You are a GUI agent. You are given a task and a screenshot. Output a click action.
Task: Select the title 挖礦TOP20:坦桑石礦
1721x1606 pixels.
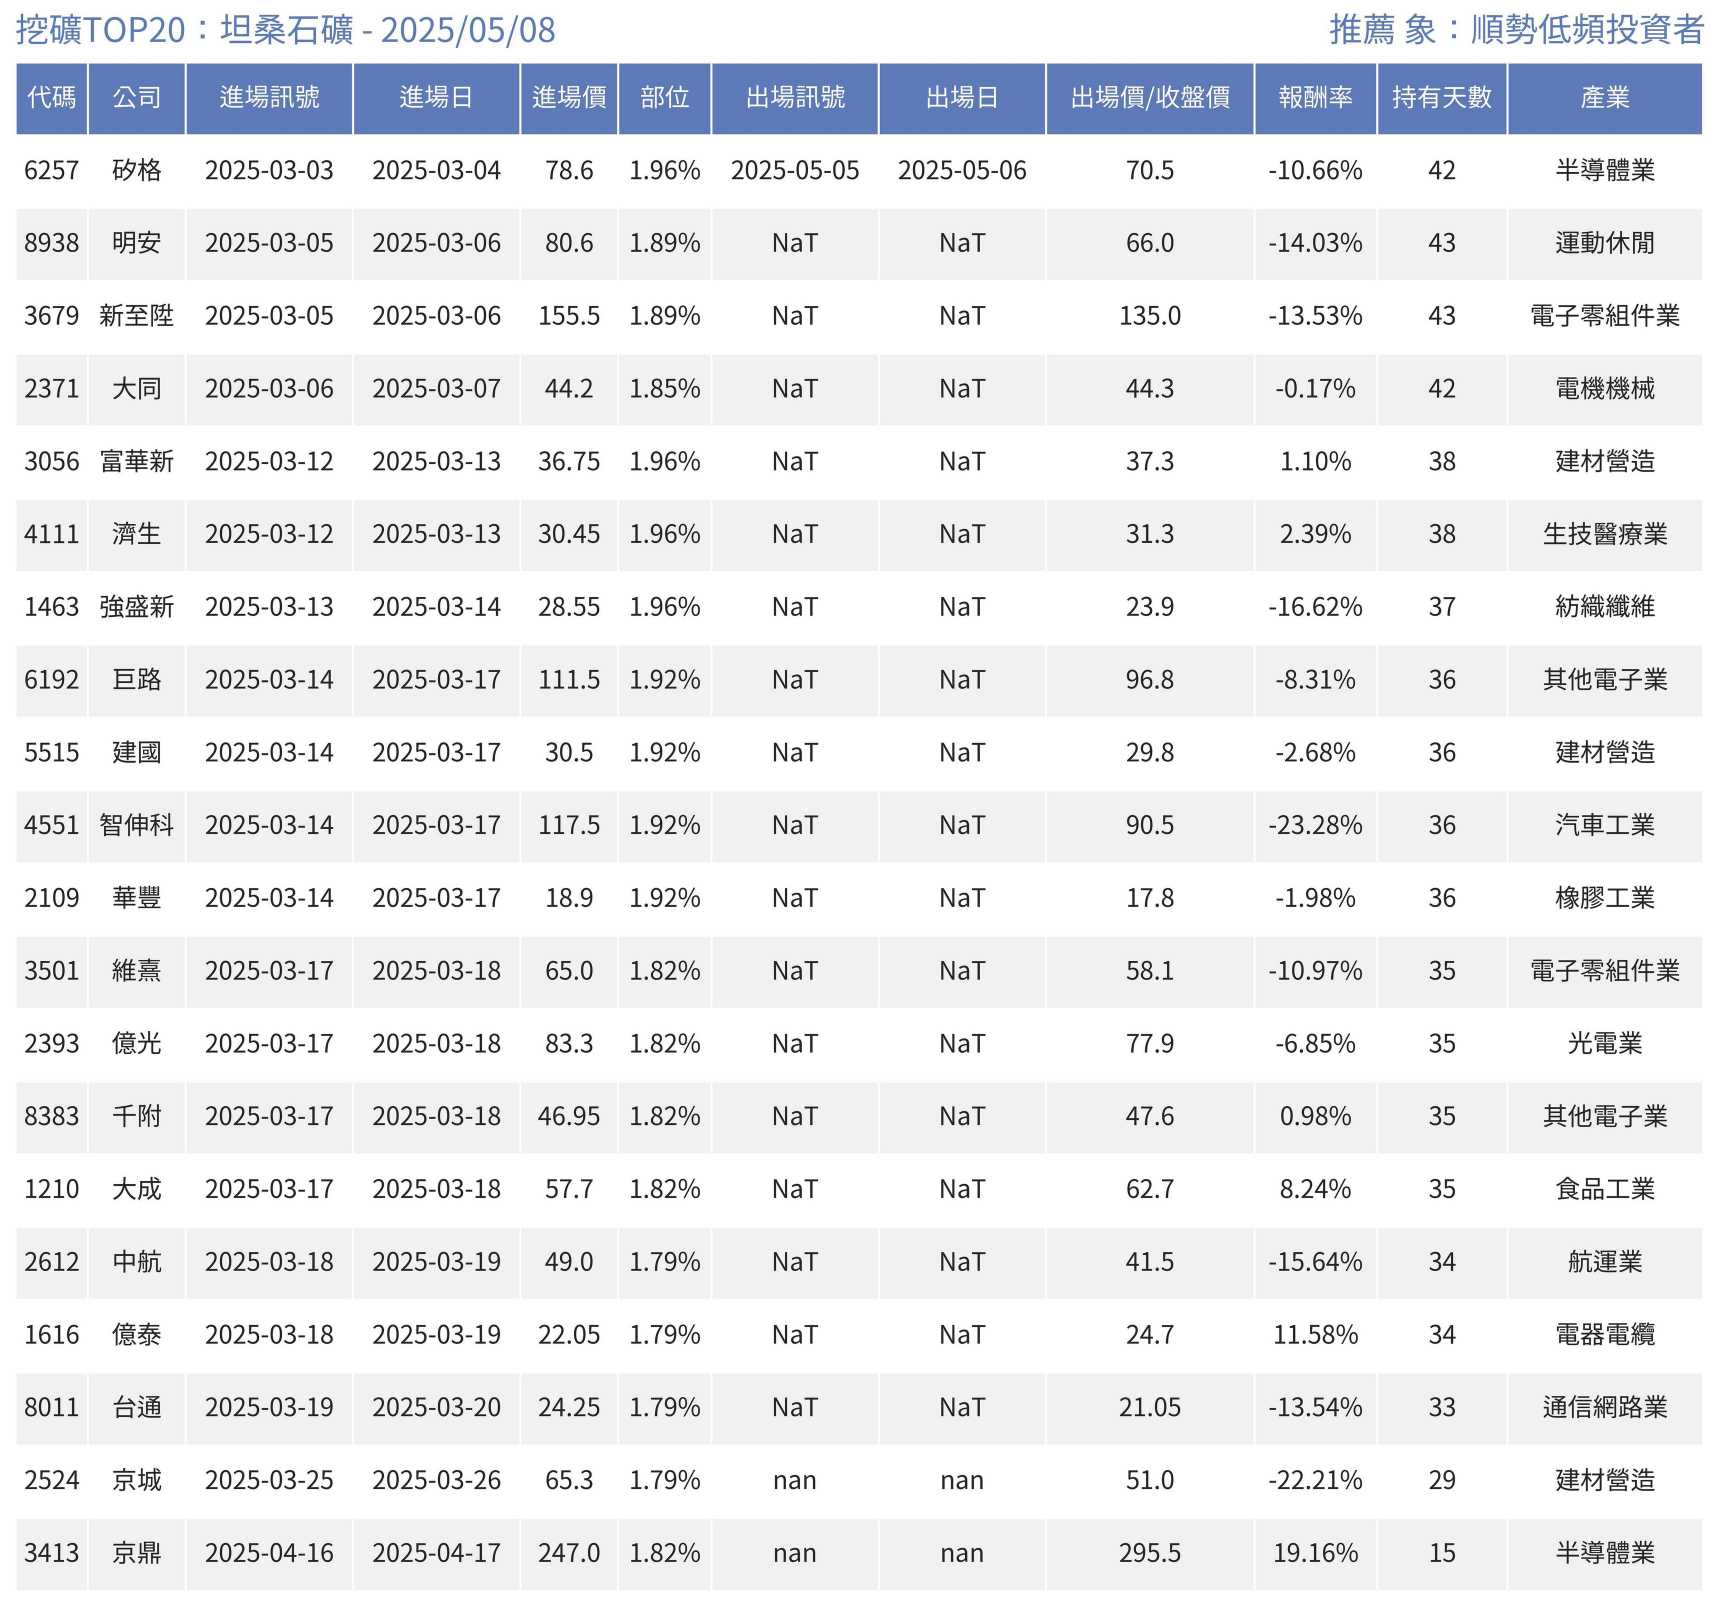point(185,30)
